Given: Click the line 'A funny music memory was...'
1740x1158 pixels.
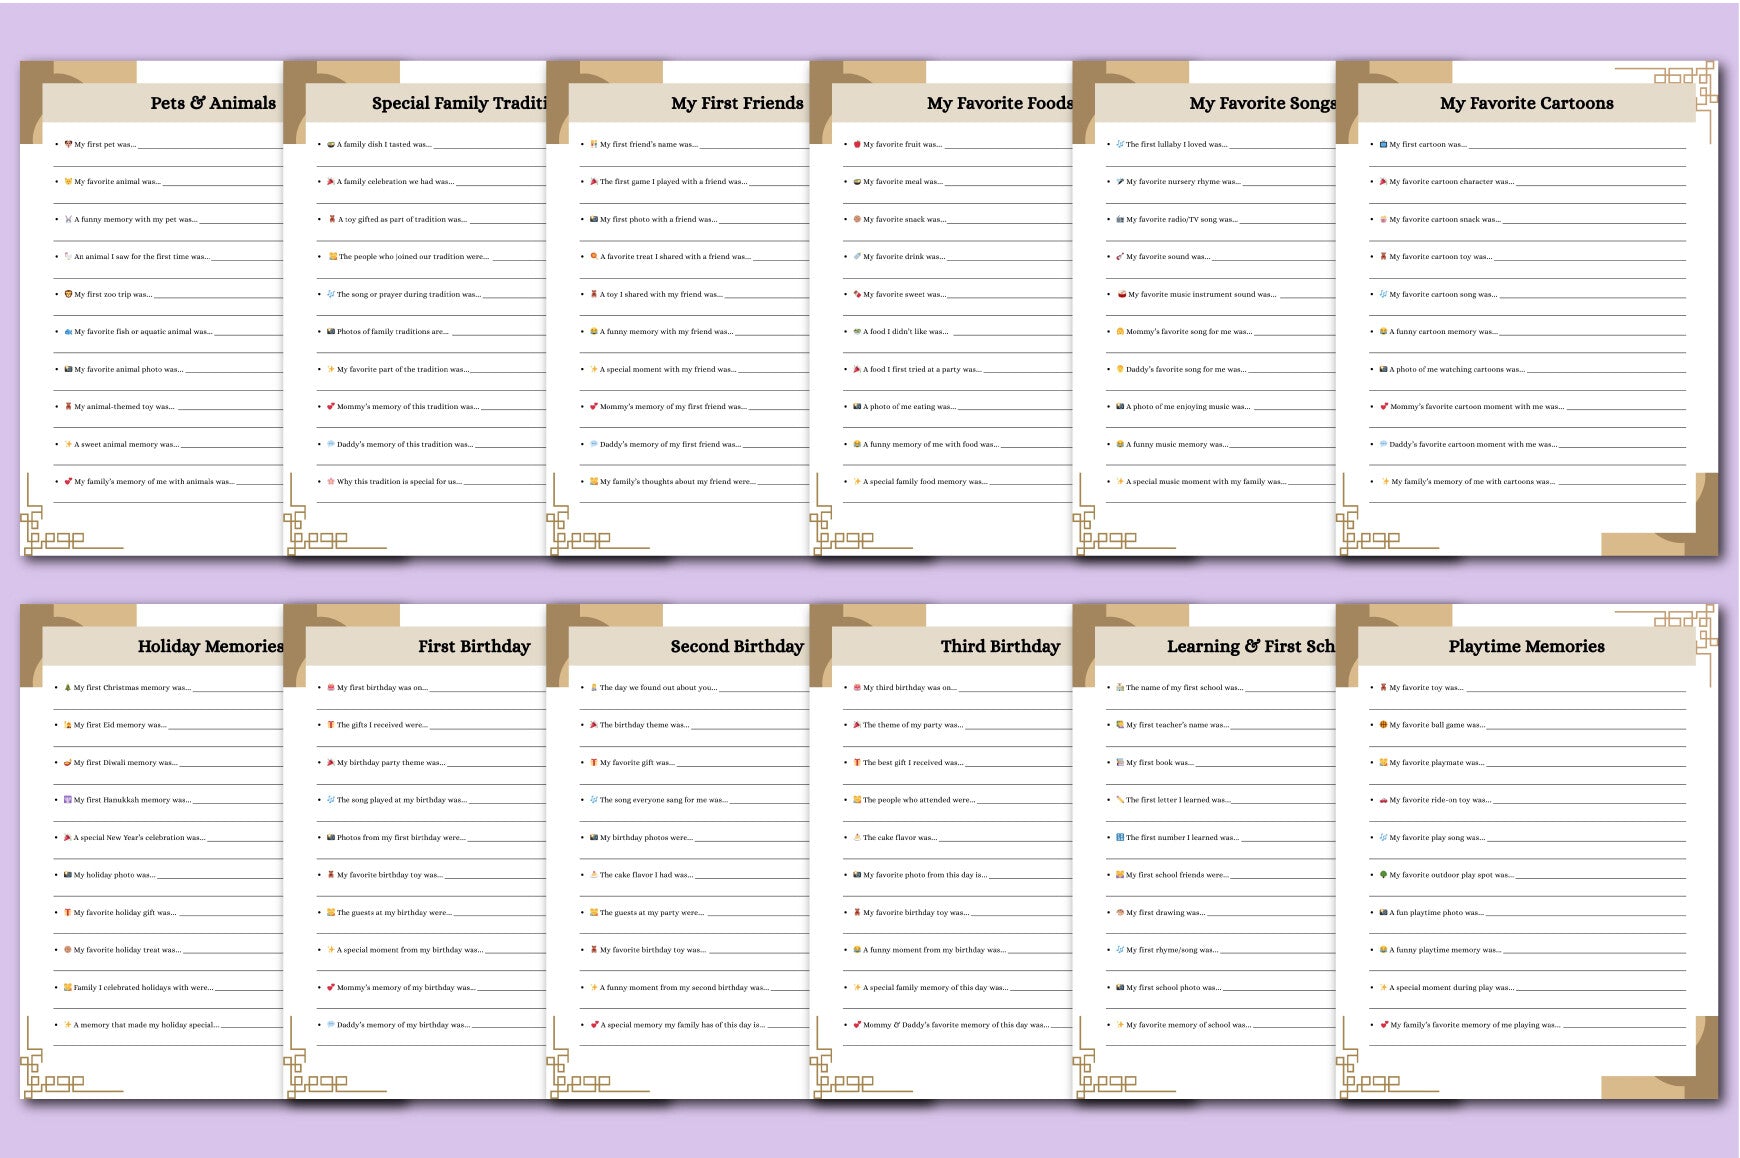Looking at the screenshot, I should point(1176,444).
